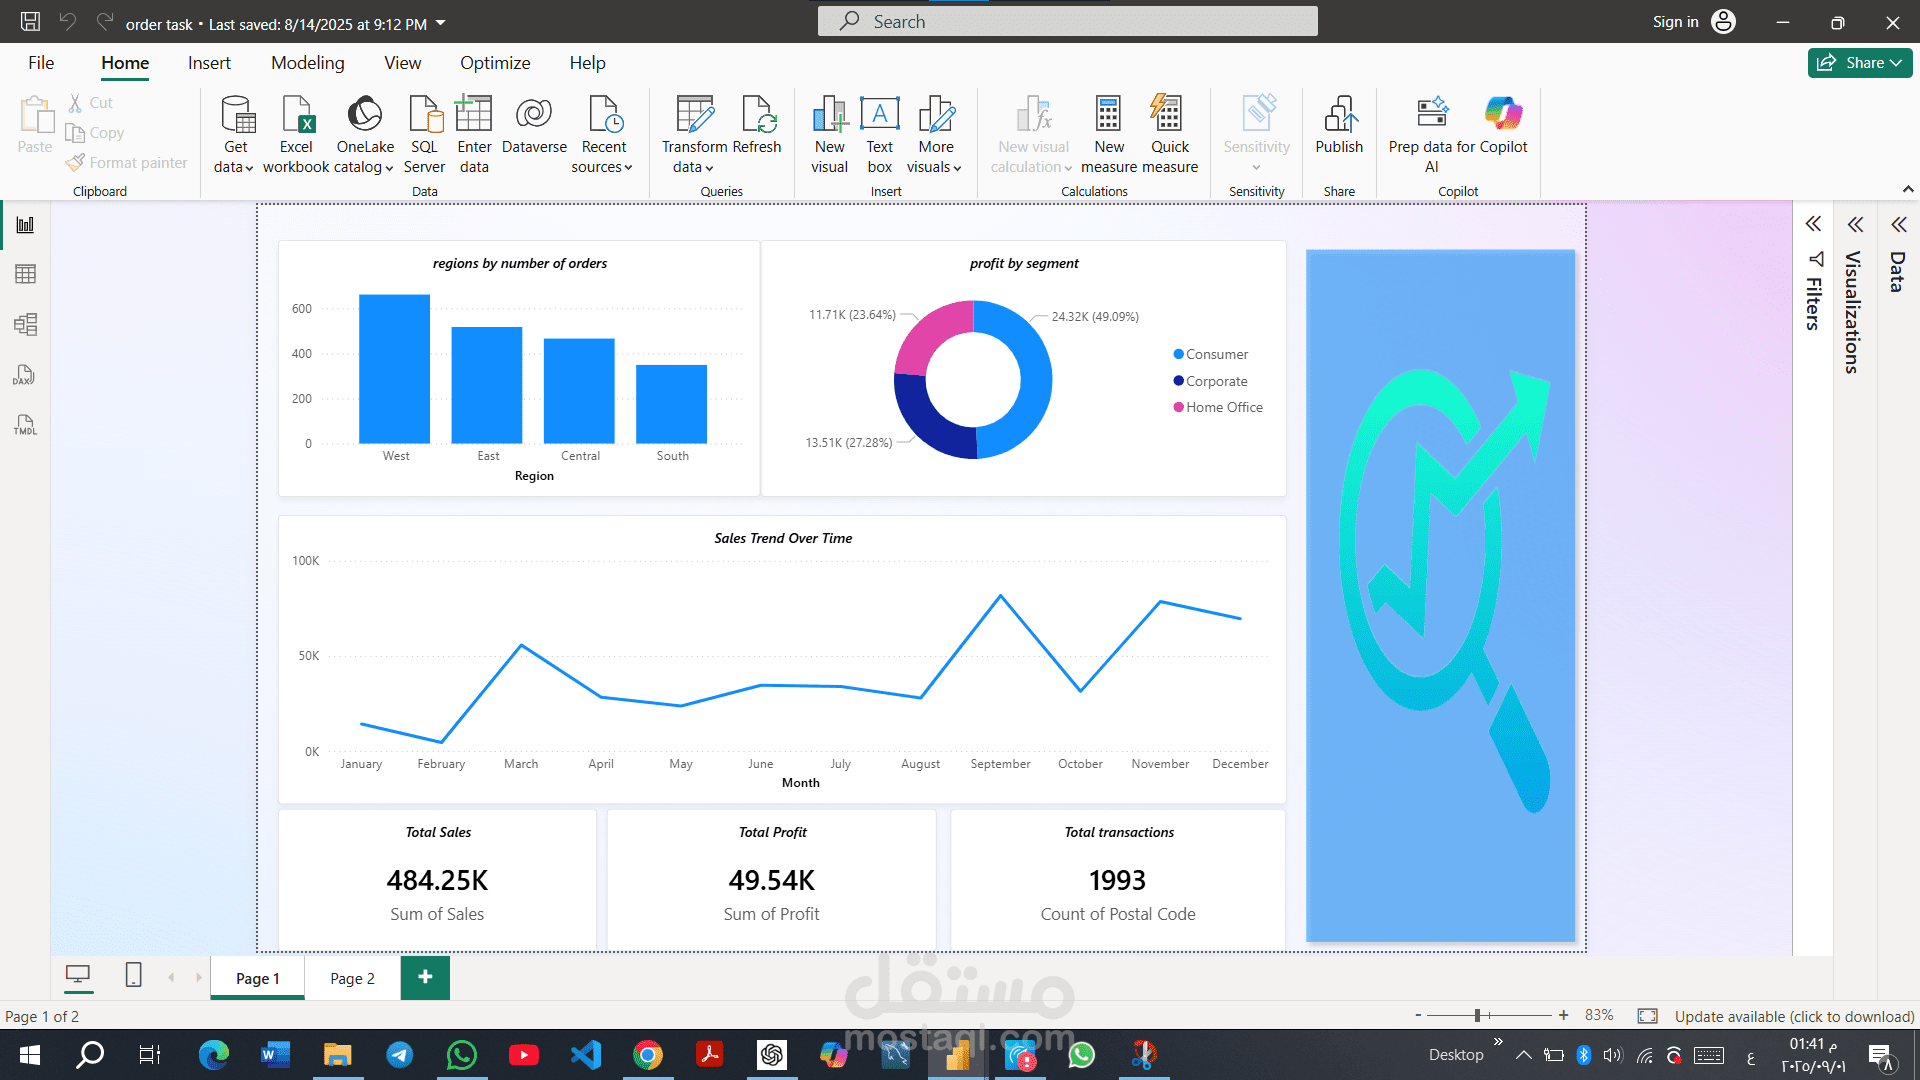Open the Model view icon in sidebar

pos(25,324)
